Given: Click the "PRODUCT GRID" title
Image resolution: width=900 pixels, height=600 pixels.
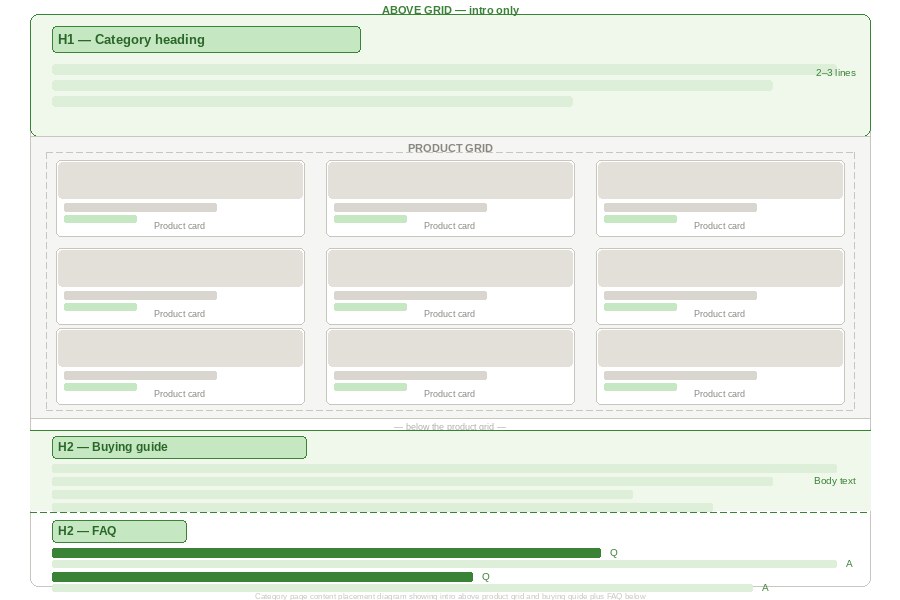Looking at the screenshot, I should pos(451,148).
